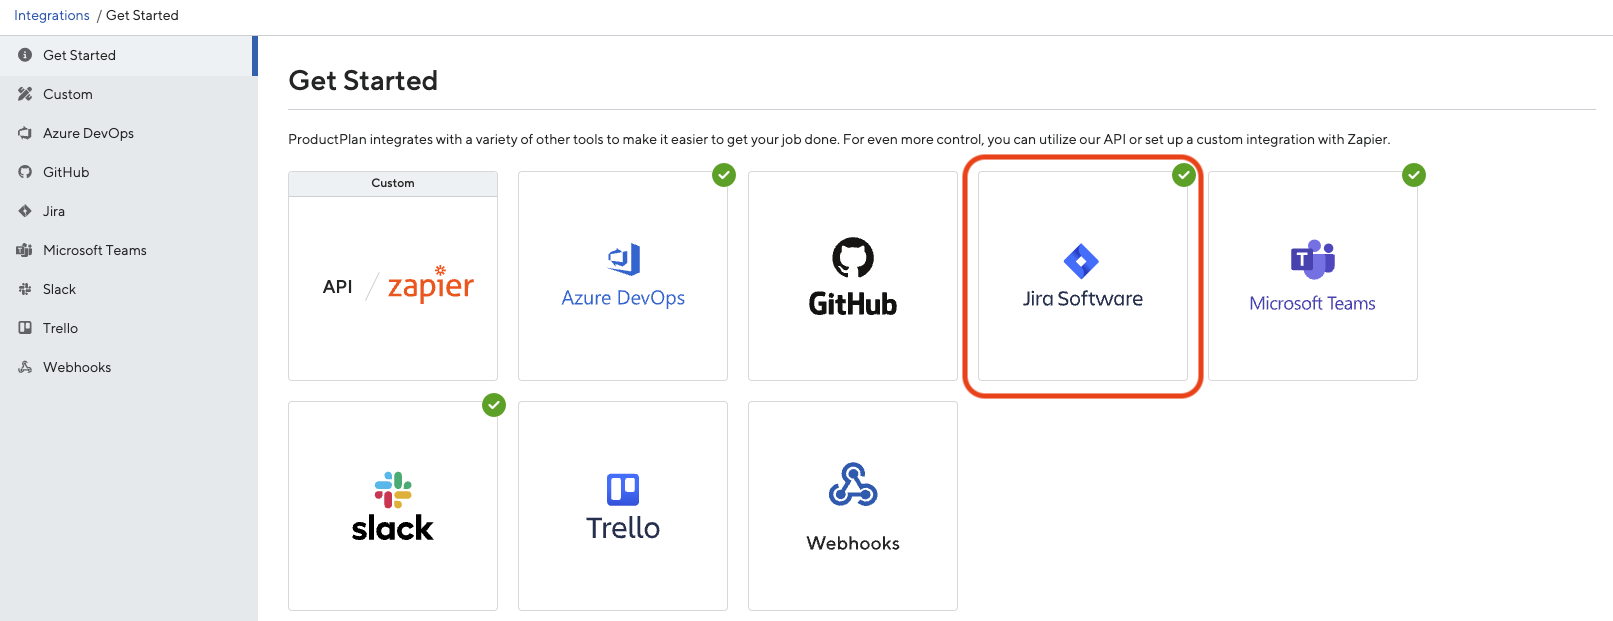Click the Webhooks logo on its card
This screenshot has height=621, width=1613.
click(853, 484)
